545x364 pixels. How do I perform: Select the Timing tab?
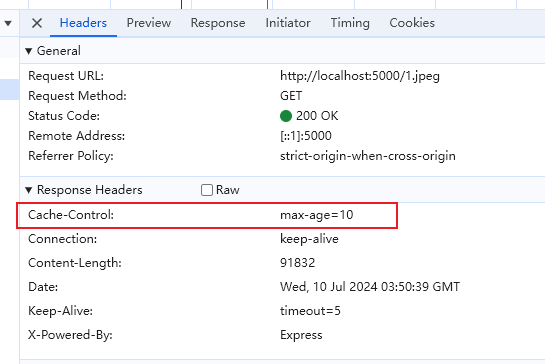click(x=350, y=23)
